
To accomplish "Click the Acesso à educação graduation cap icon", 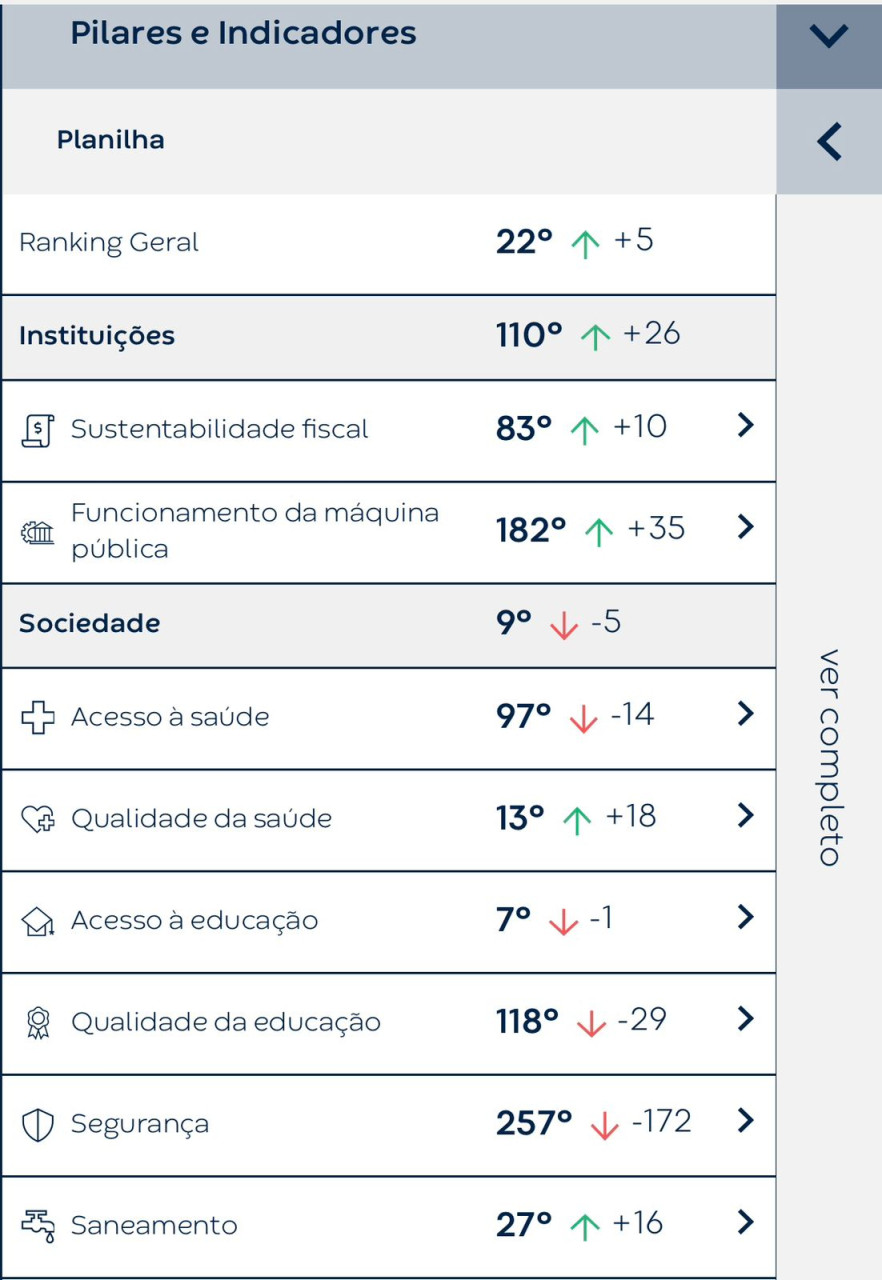I will (38, 921).
